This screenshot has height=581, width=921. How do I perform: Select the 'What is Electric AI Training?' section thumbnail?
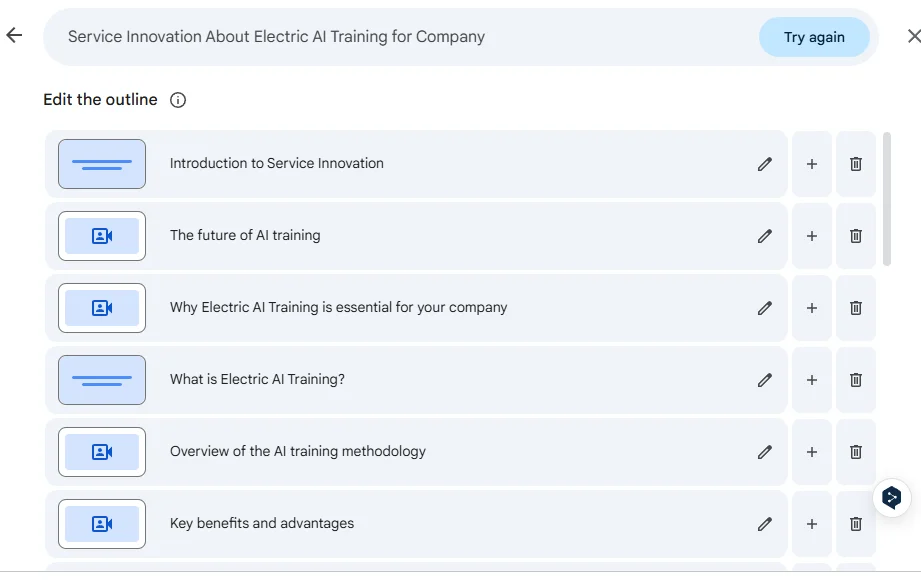pyautogui.click(x=102, y=380)
